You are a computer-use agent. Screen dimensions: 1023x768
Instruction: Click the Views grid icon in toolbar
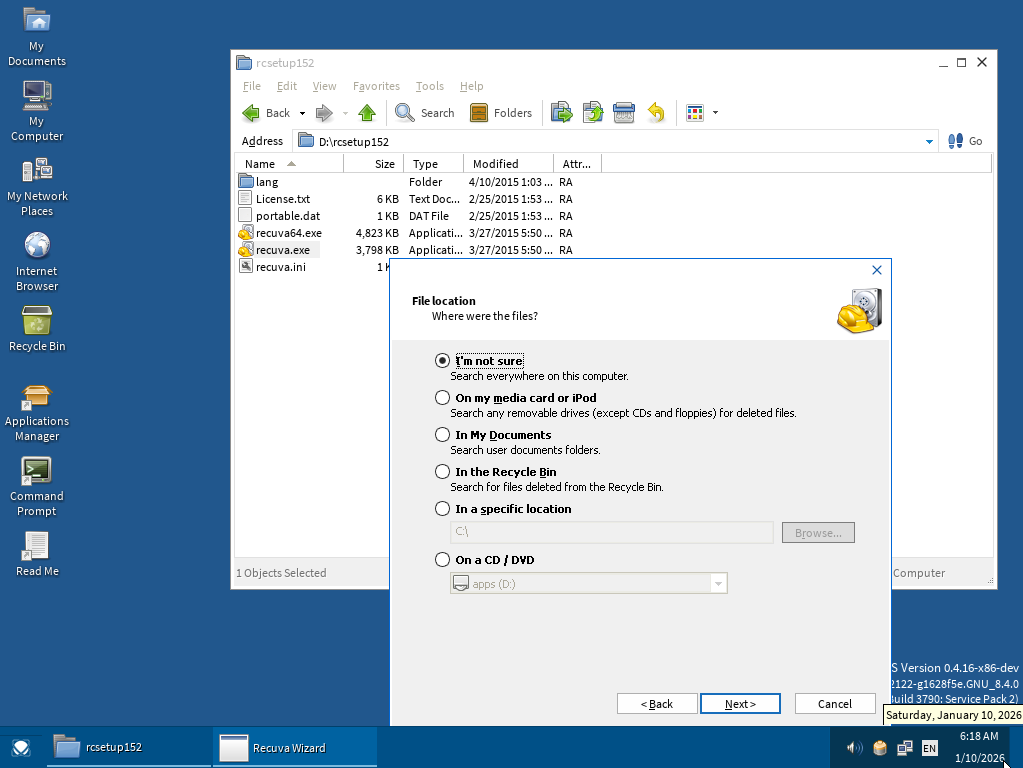pos(695,113)
